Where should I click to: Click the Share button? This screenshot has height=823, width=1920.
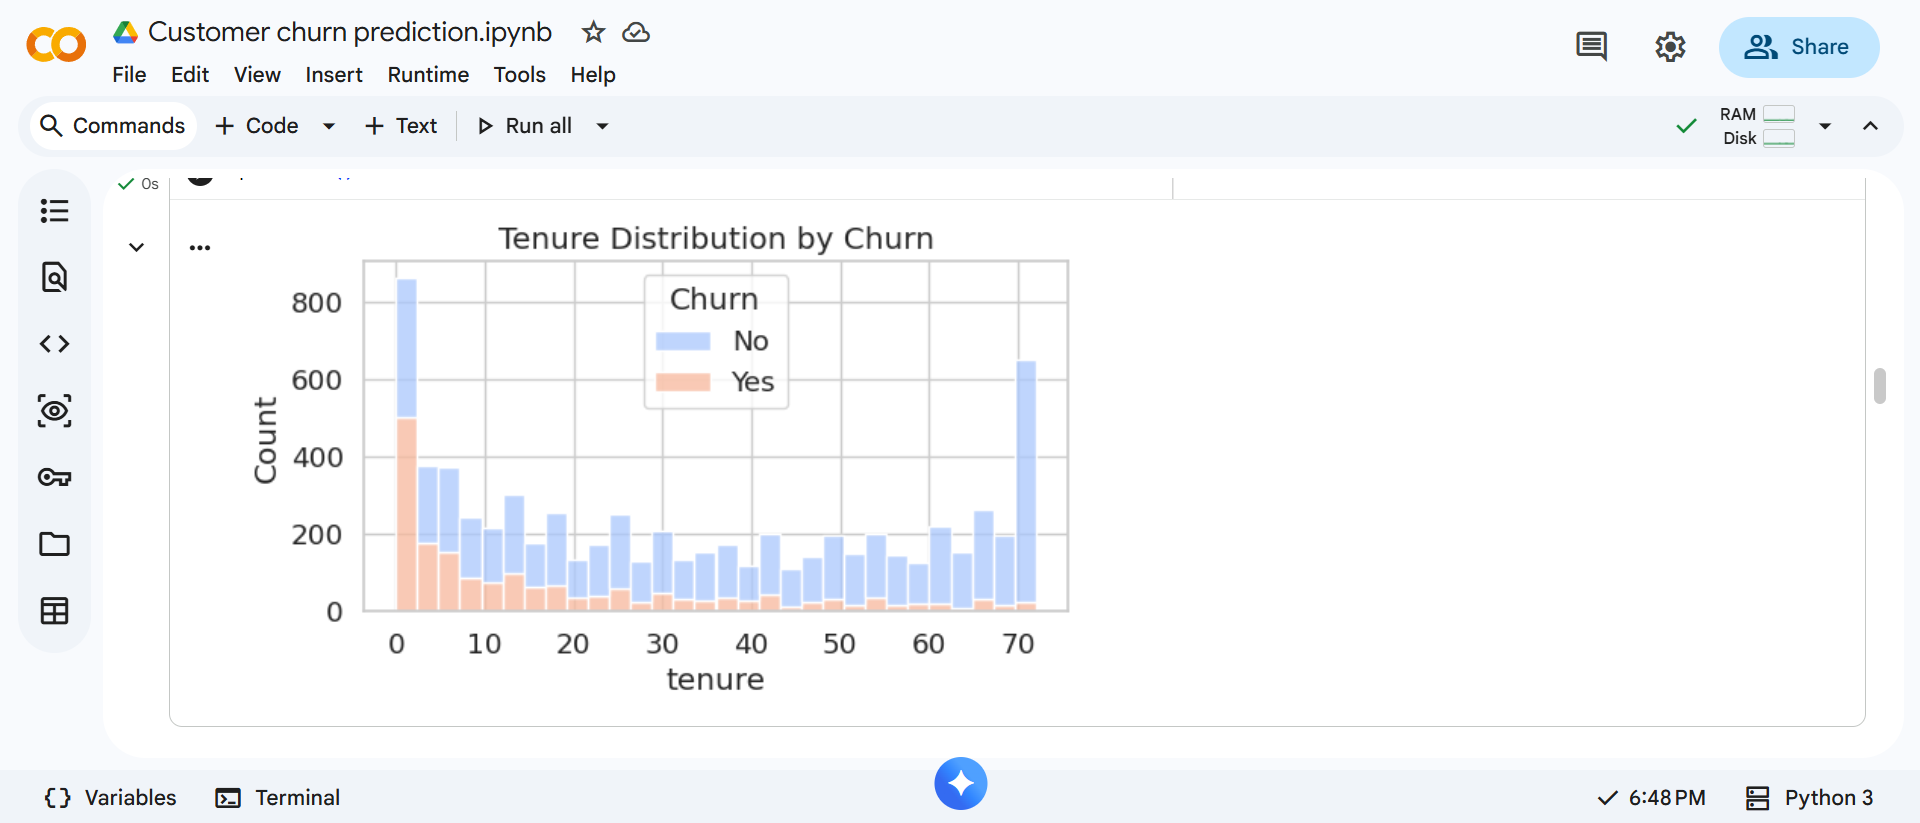coord(1798,47)
